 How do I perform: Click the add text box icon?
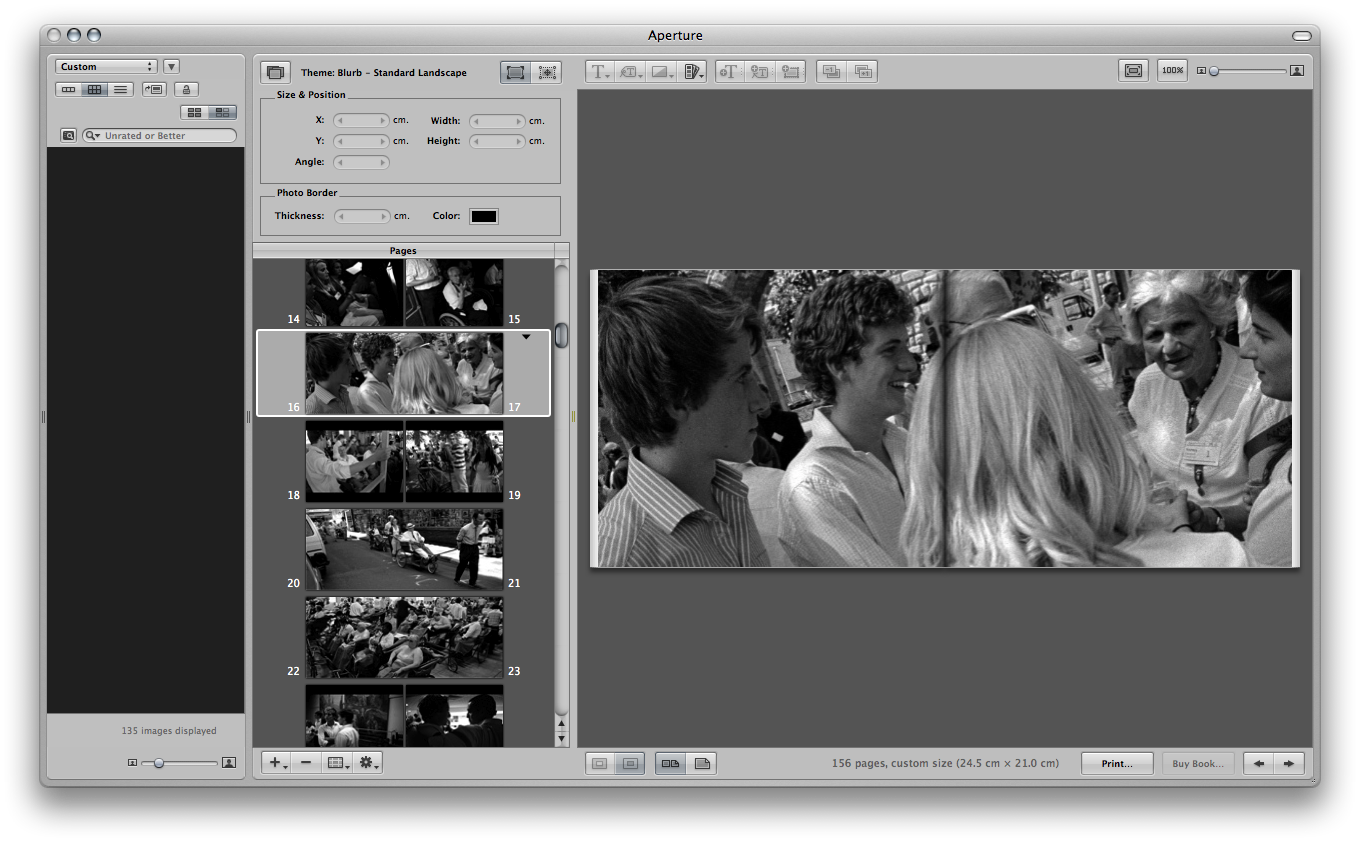pyautogui.click(x=728, y=72)
